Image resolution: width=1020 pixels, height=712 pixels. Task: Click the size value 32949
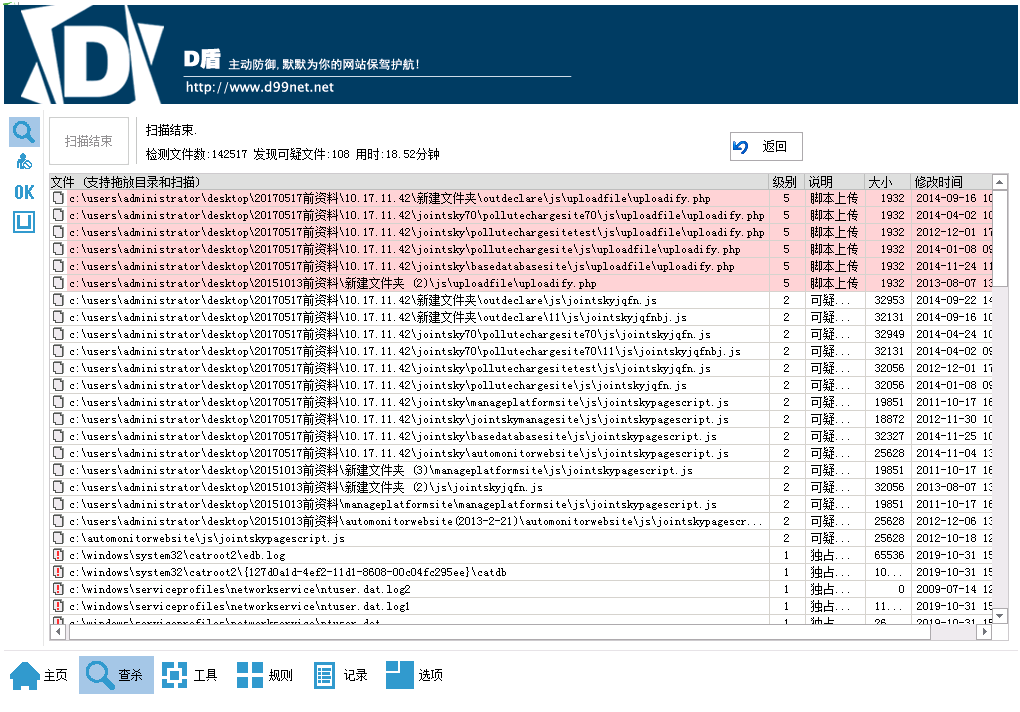pos(889,334)
